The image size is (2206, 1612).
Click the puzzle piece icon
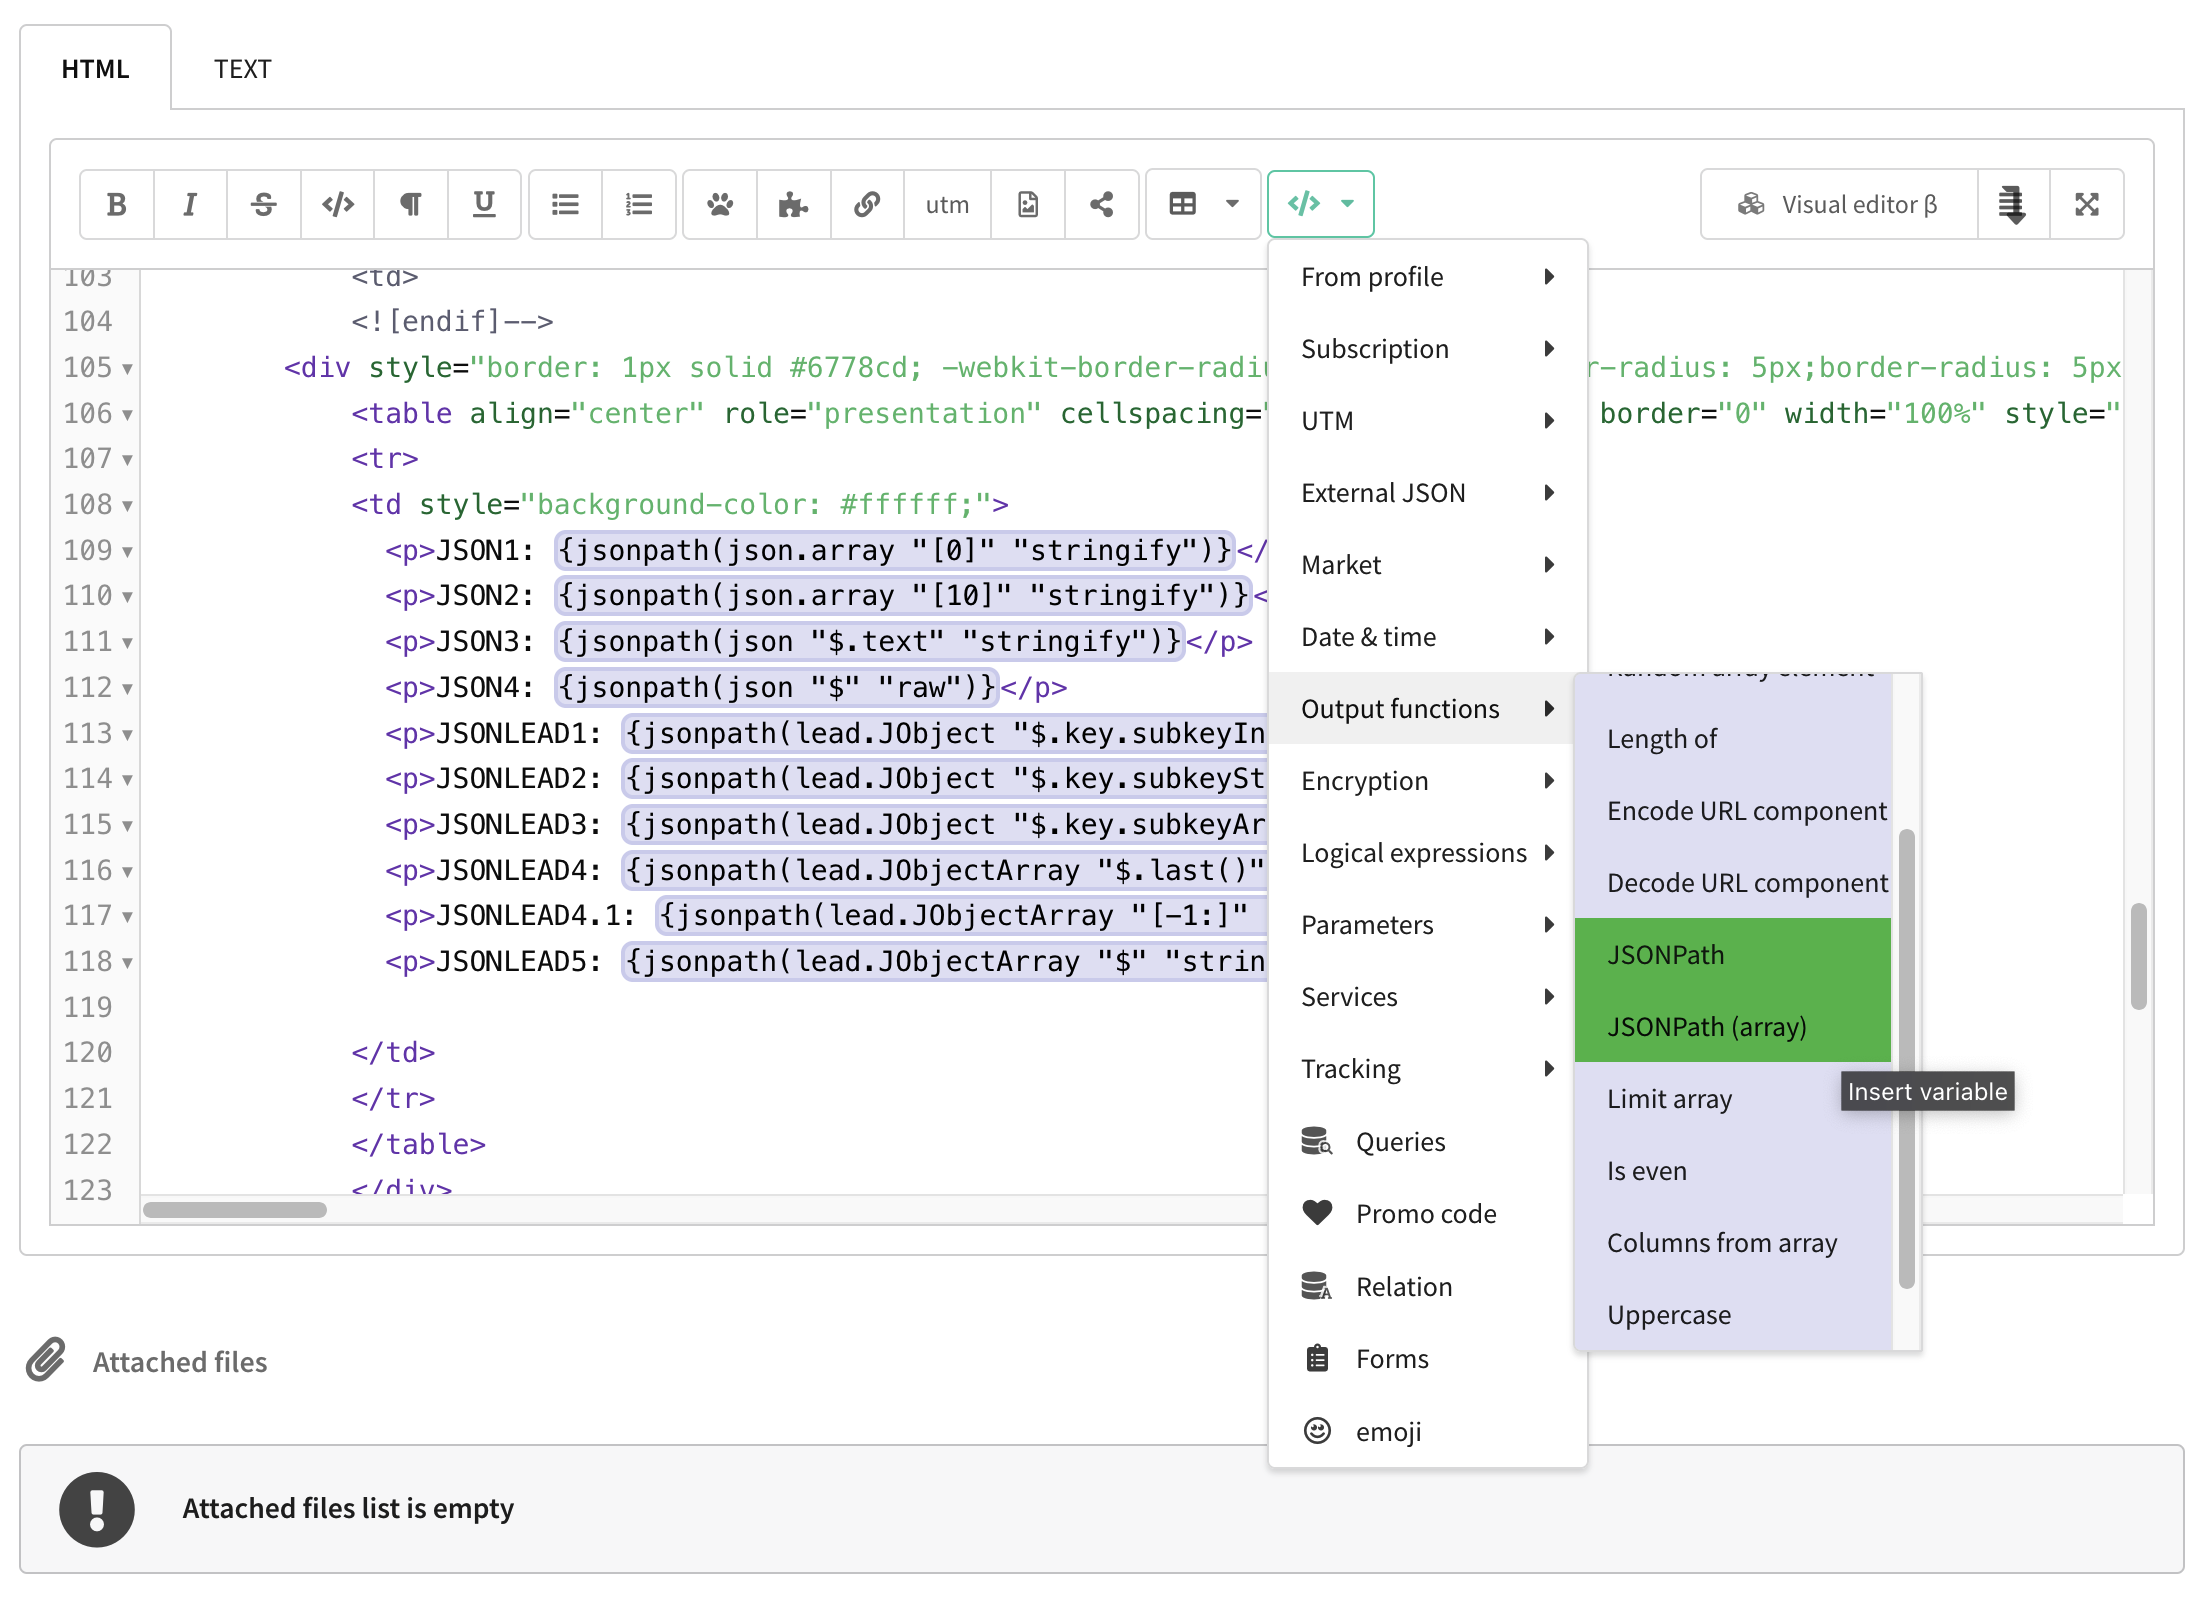[794, 205]
